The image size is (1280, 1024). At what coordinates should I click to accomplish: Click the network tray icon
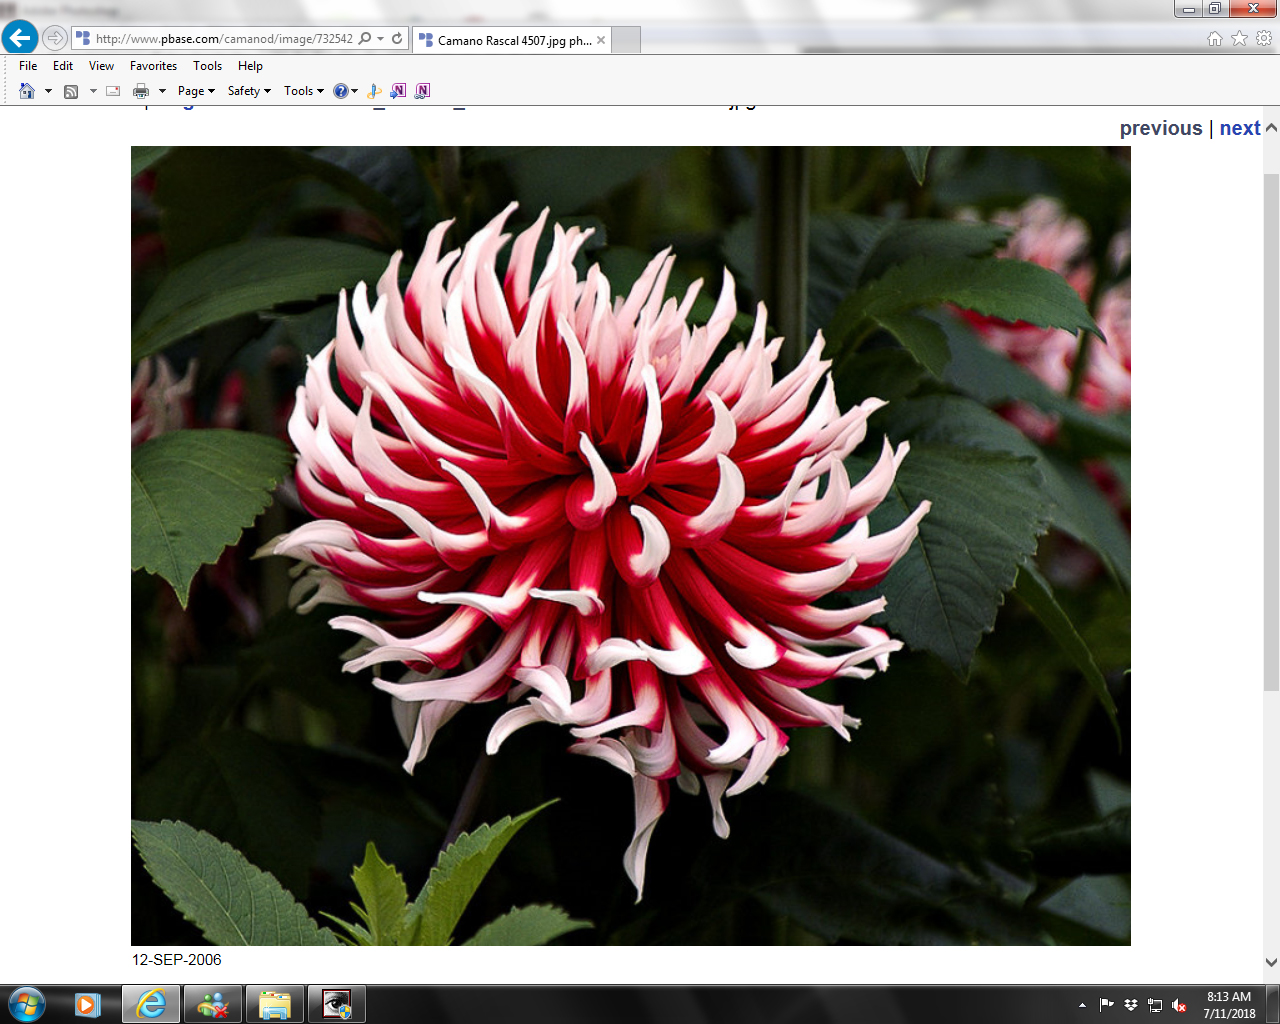click(x=1155, y=1005)
